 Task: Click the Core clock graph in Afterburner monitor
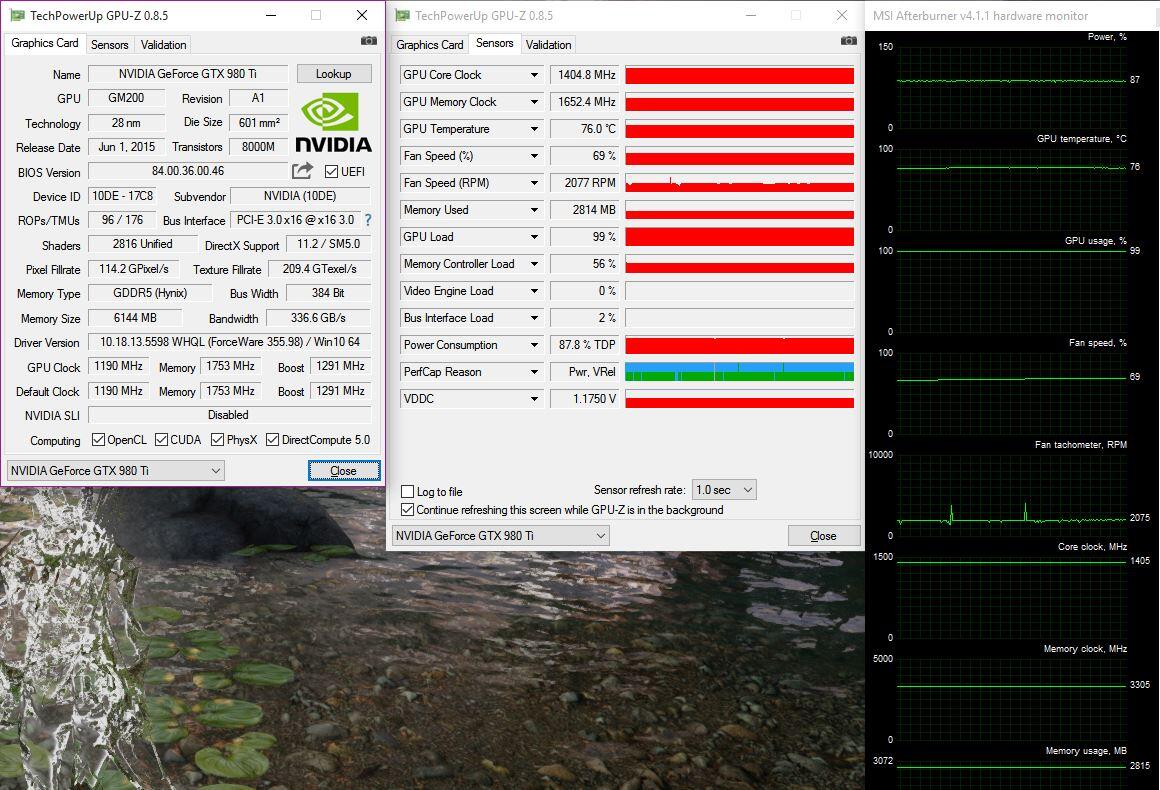click(1012, 597)
